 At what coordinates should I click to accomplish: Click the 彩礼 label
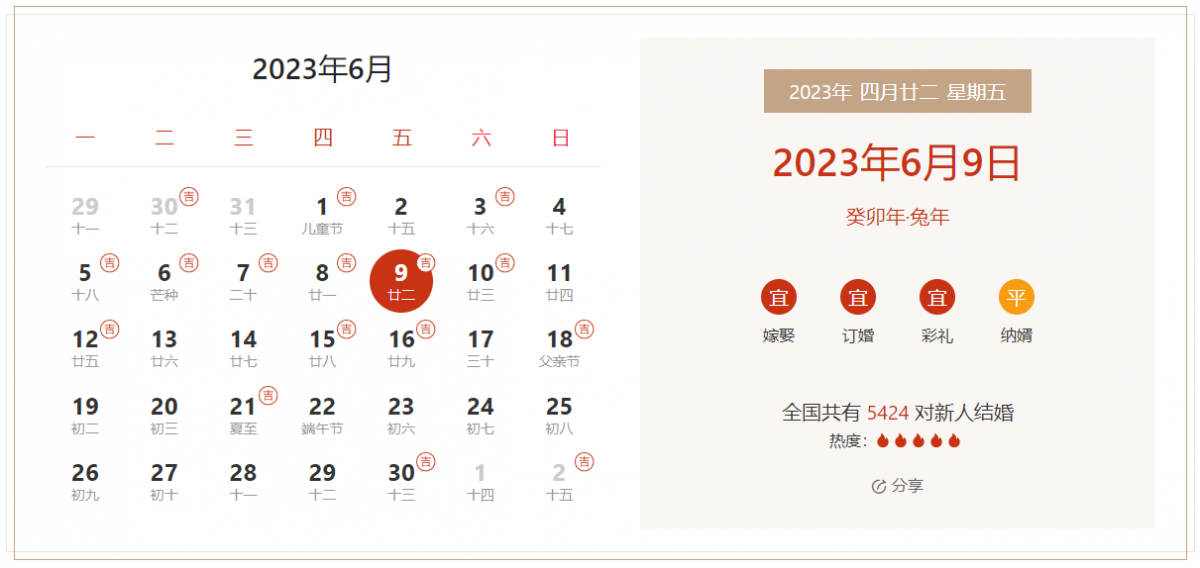[x=937, y=336]
